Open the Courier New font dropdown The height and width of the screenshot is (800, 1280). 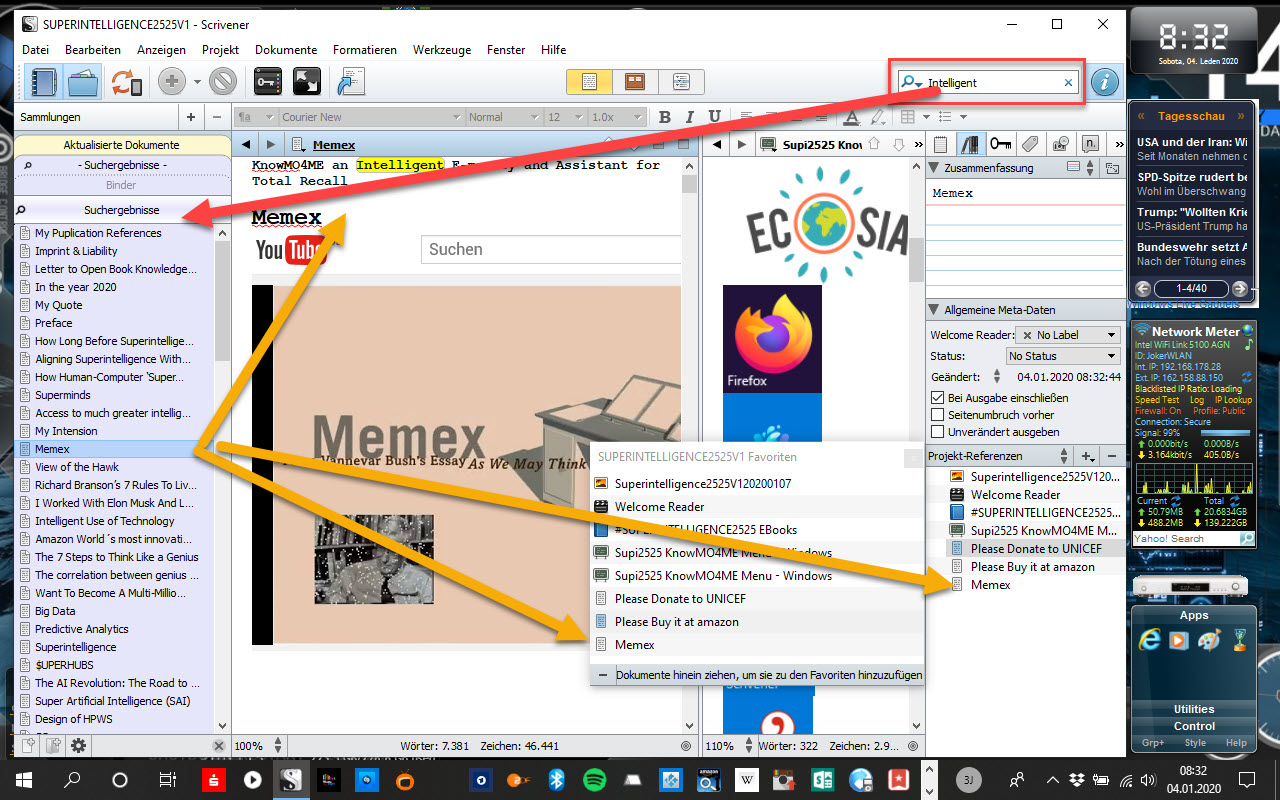point(370,117)
